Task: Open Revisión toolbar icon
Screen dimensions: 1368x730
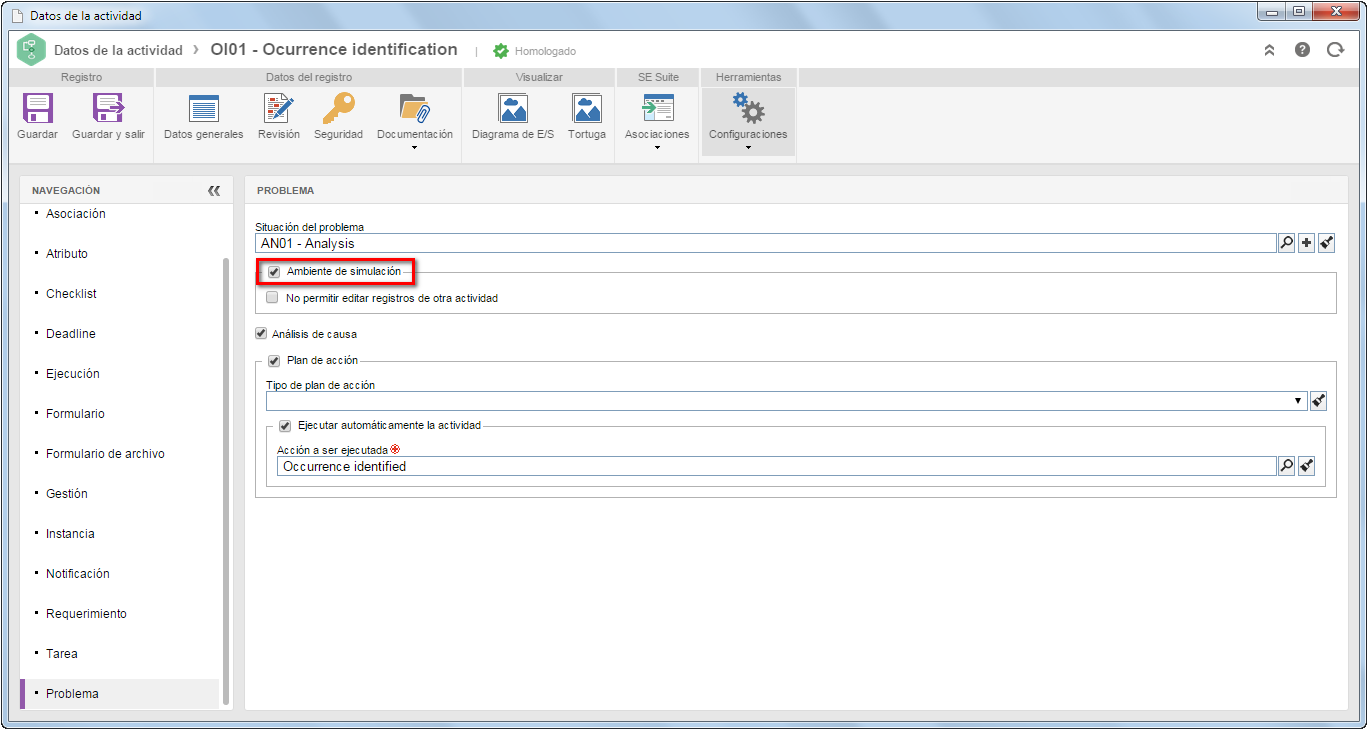Action: 278,108
